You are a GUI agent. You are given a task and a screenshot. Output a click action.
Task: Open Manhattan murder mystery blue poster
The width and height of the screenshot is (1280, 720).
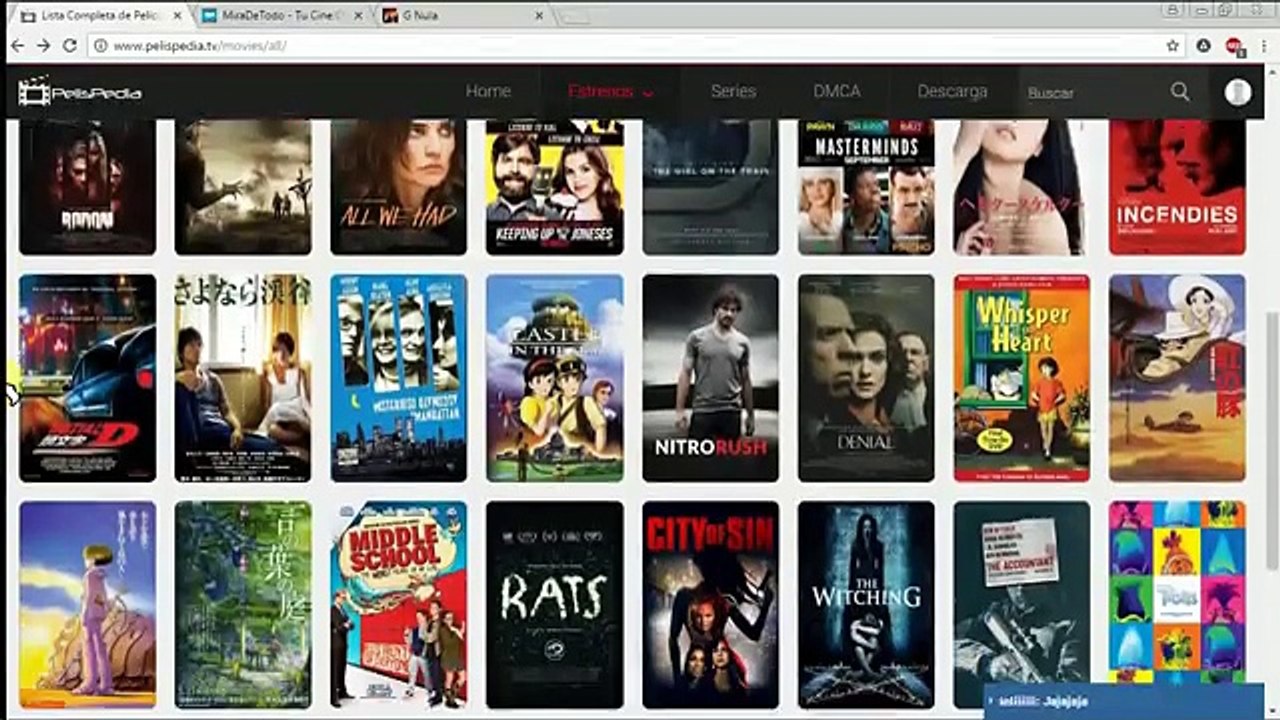pyautogui.click(x=398, y=378)
